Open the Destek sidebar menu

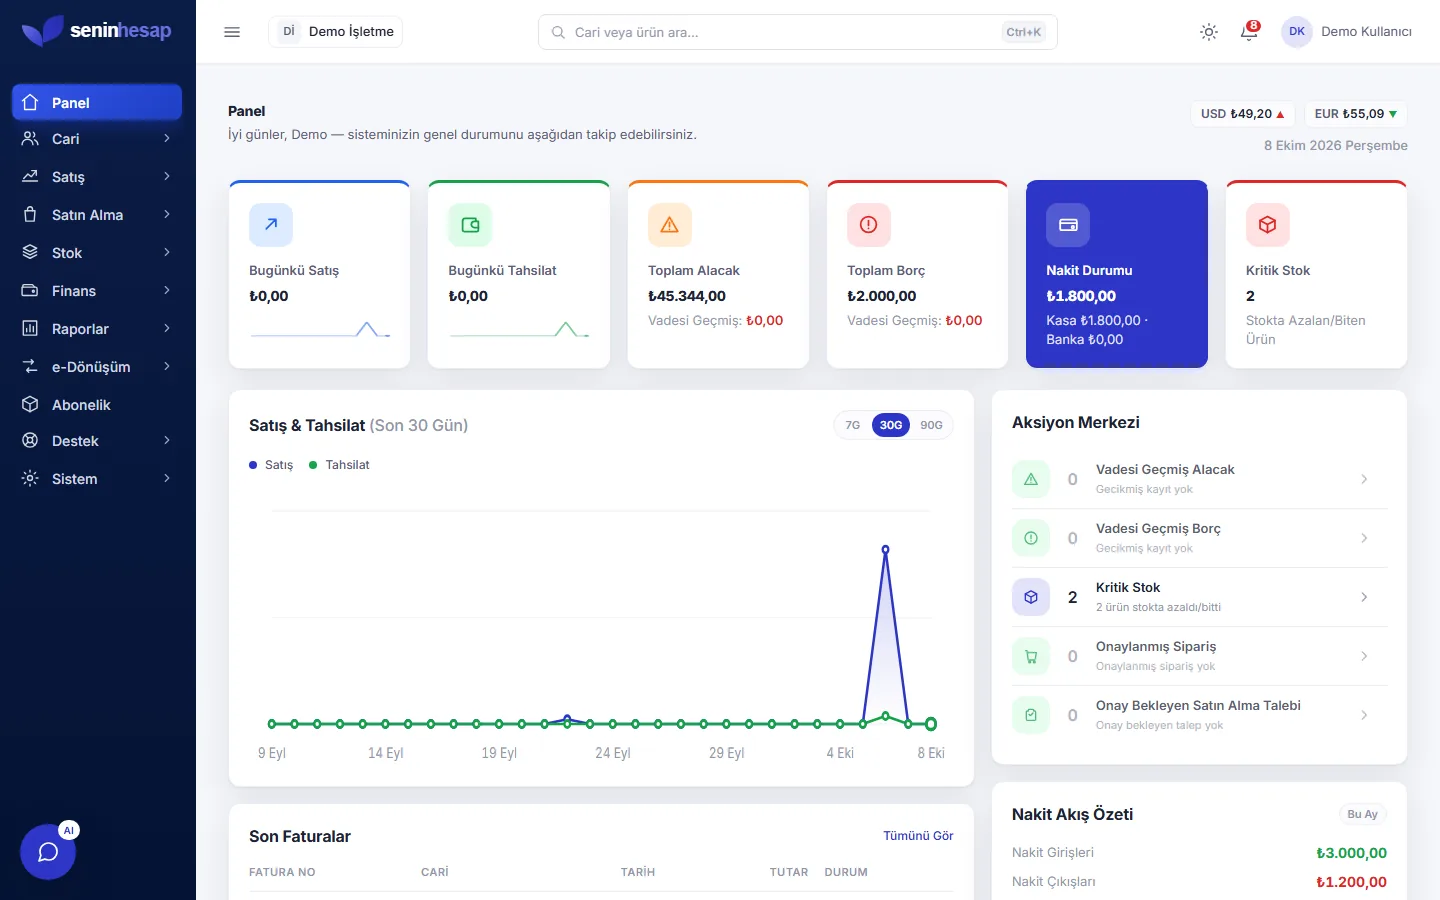click(x=97, y=441)
